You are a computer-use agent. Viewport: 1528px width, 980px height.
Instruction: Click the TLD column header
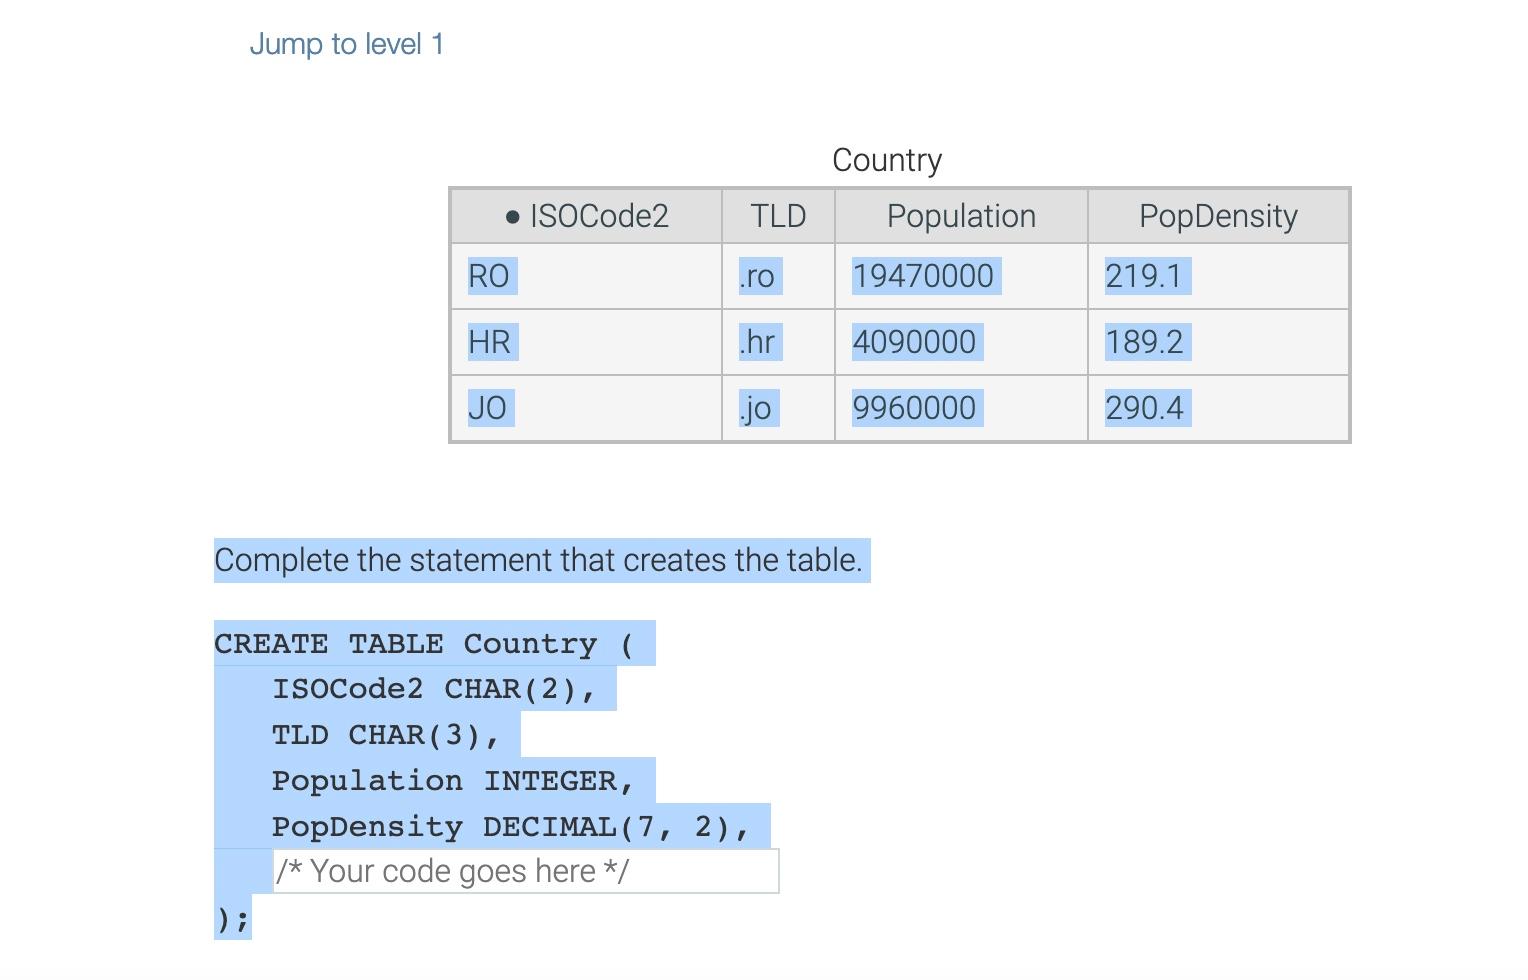[778, 216]
